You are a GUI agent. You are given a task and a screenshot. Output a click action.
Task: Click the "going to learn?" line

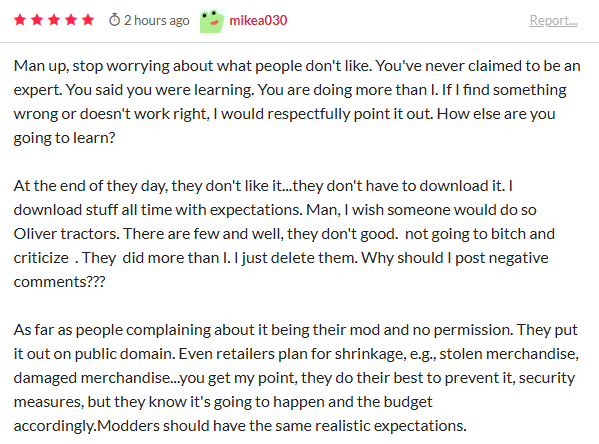click(64, 138)
